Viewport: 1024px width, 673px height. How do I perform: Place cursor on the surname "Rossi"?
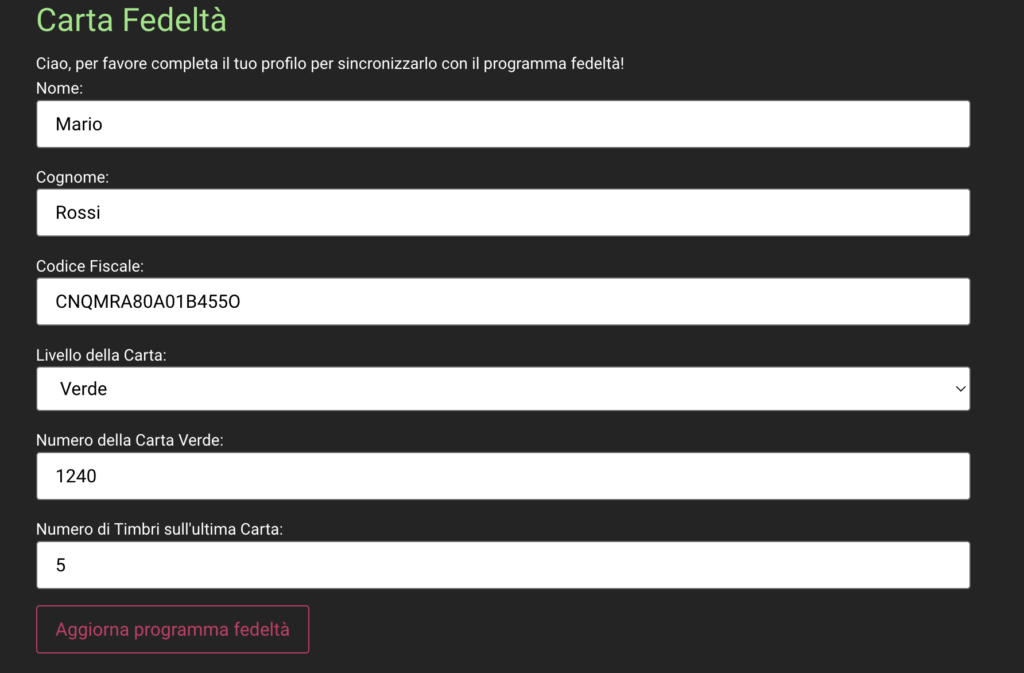[x=78, y=213]
